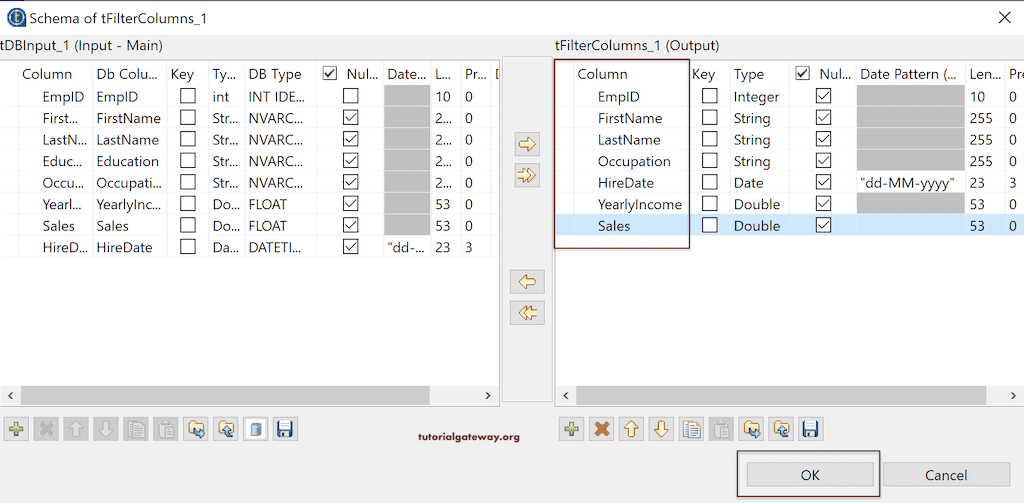Click the left arrow of the input table scrollbar
Screen dimensions: 1024x503
(x=10, y=395)
